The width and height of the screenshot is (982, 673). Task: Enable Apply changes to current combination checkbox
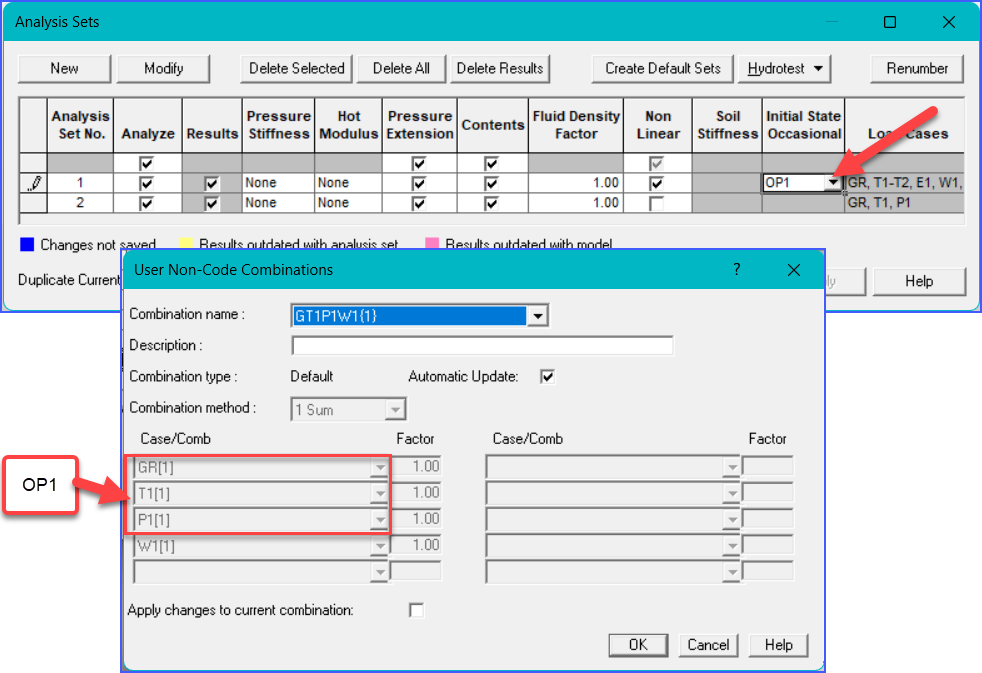click(416, 610)
